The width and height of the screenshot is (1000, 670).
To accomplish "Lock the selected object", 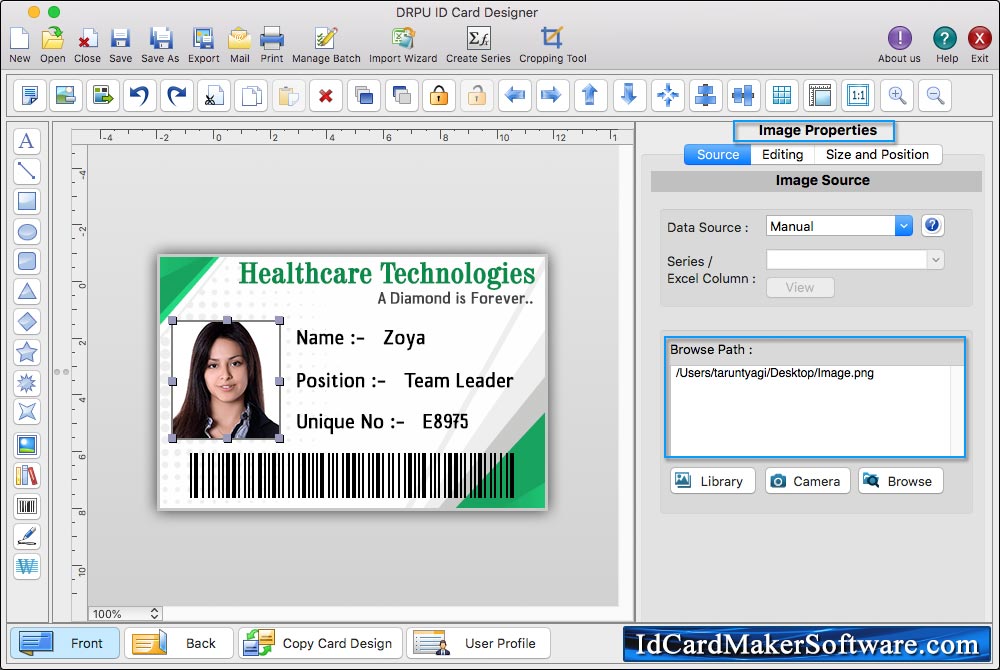I will 439,96.
